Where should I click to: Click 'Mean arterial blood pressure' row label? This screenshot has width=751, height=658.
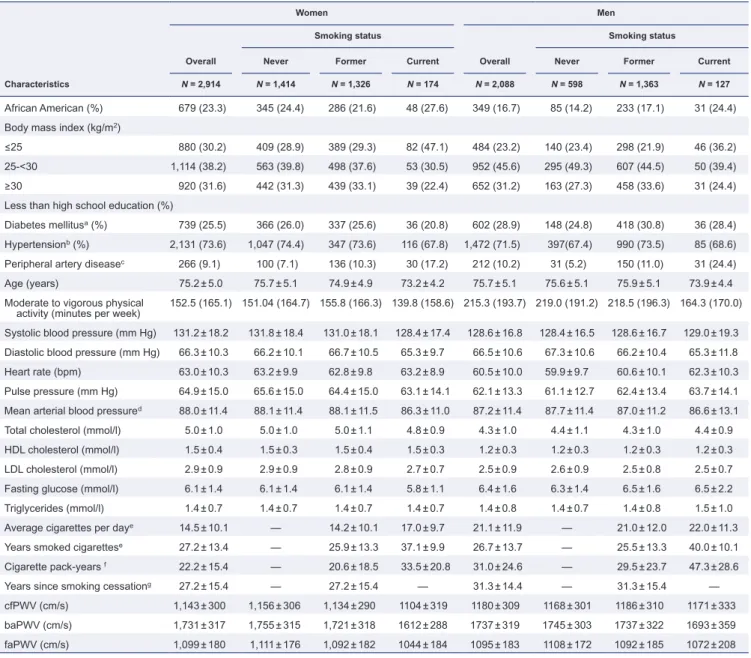point(73,411)
